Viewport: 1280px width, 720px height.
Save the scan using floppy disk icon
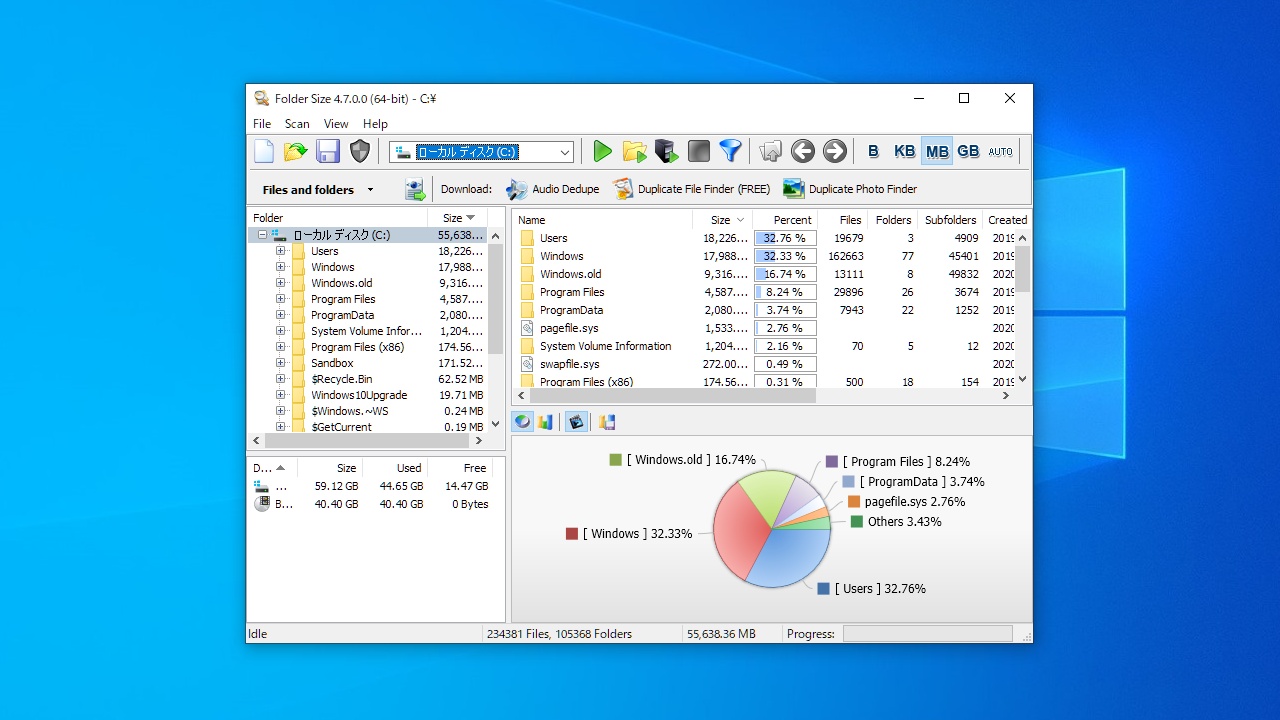coord(328,151)
